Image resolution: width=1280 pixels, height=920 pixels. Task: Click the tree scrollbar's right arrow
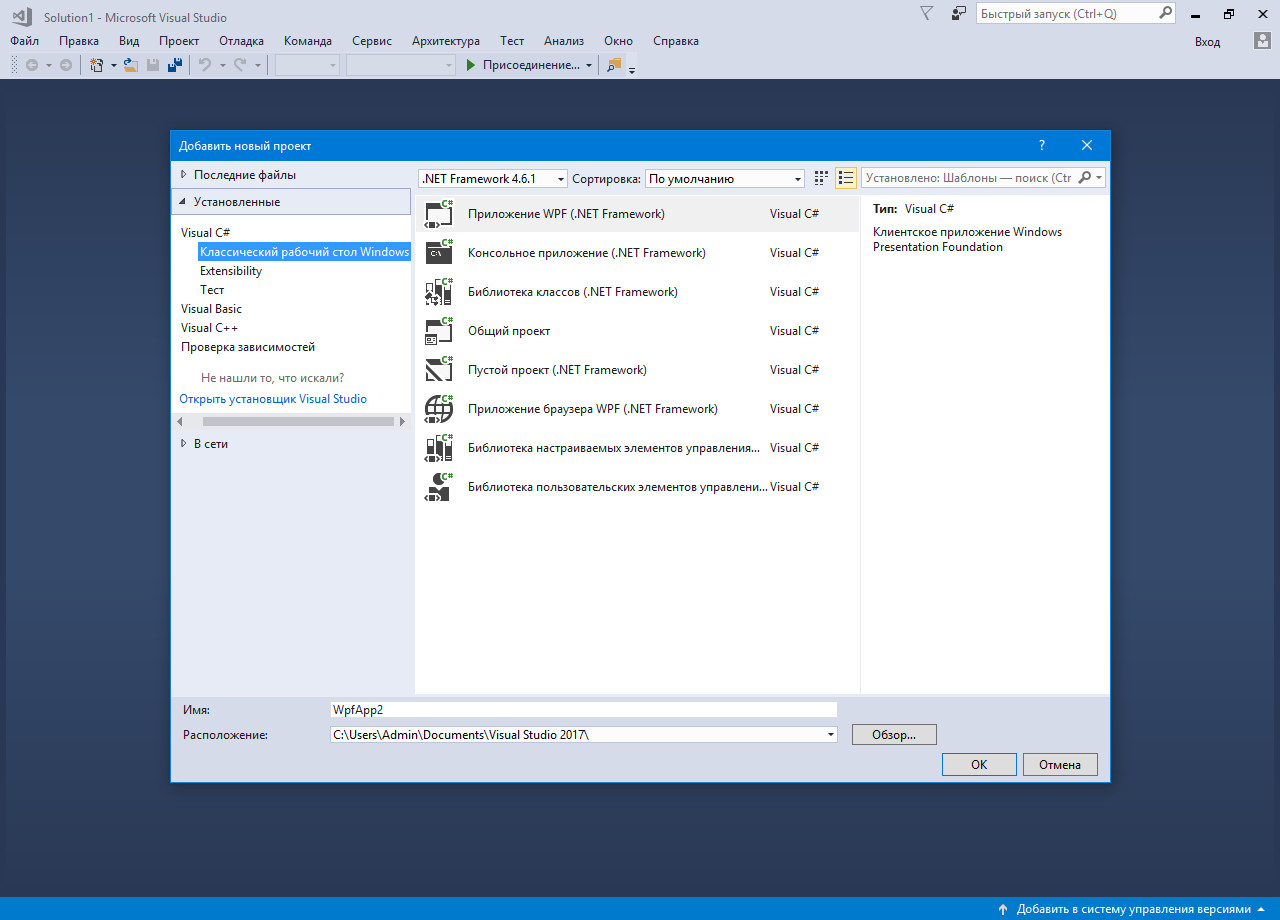pyautogui.click(x=403, y=422)
